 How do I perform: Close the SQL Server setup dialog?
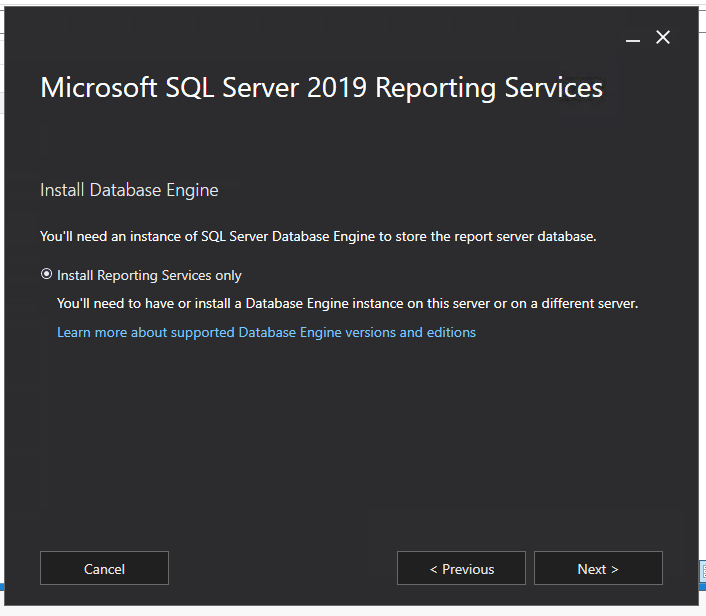click(663, 37)
